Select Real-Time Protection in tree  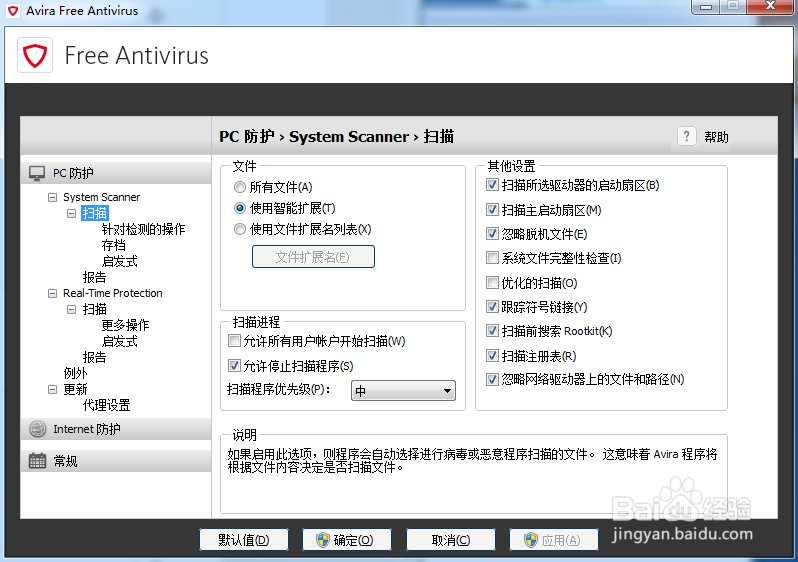112,293
